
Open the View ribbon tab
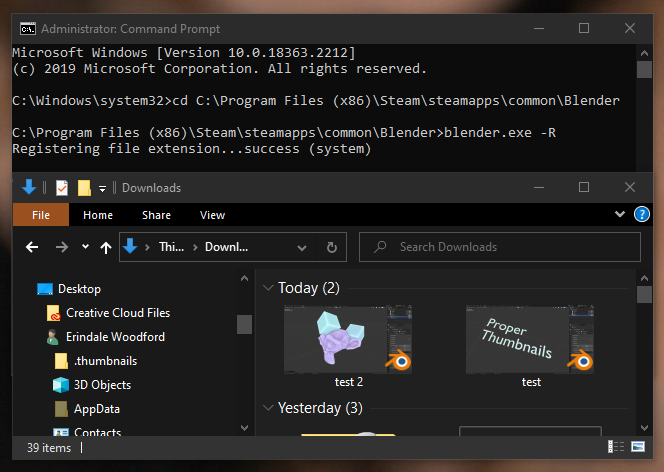[x=212, y=215]
